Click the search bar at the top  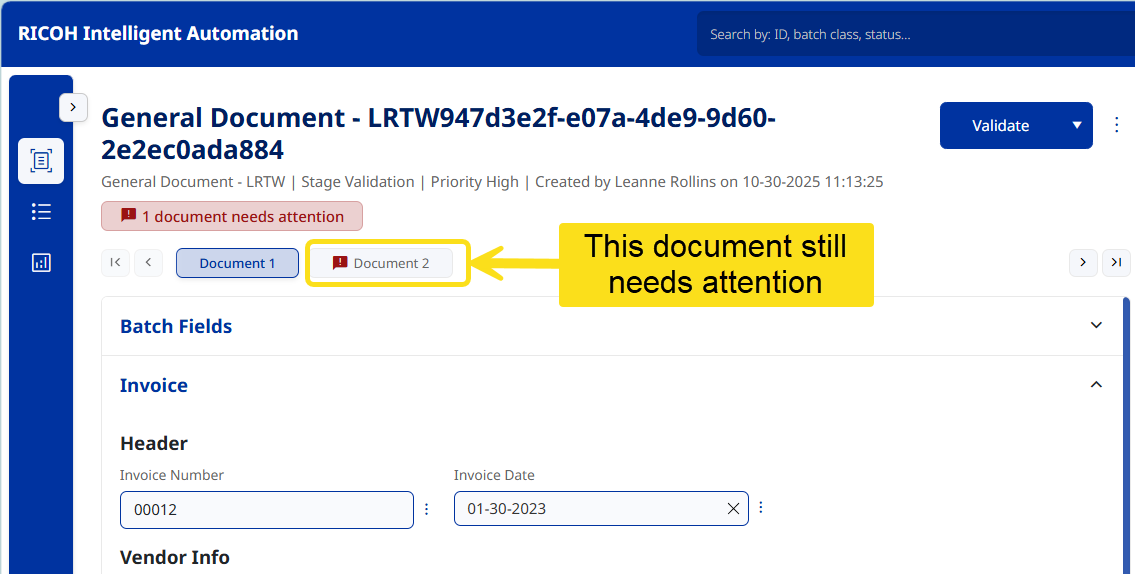pos(915,34)
